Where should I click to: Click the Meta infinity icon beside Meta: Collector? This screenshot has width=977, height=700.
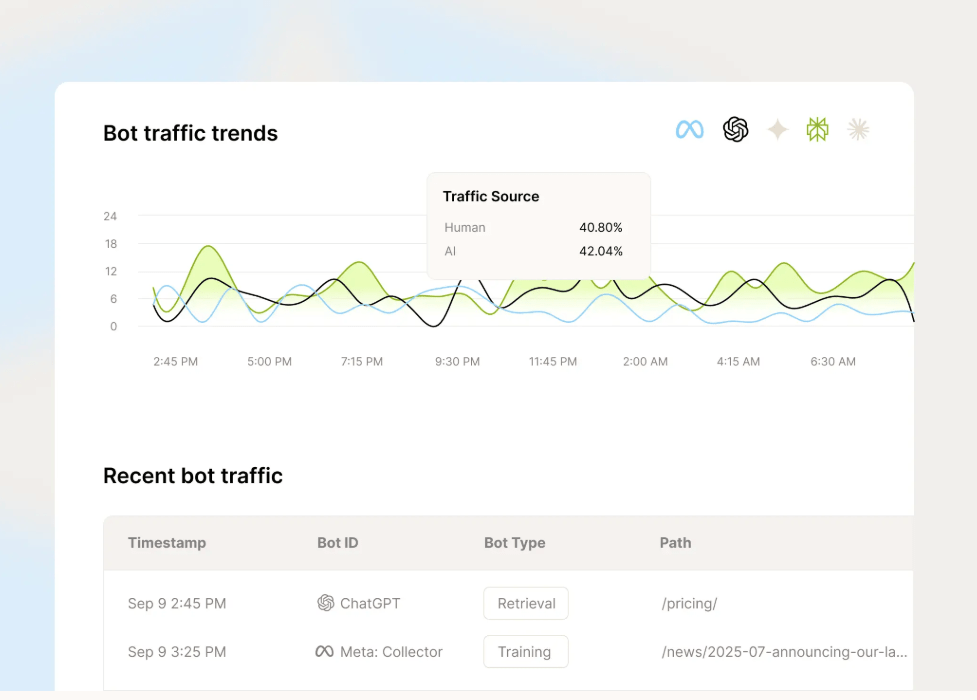coord(324,651)
